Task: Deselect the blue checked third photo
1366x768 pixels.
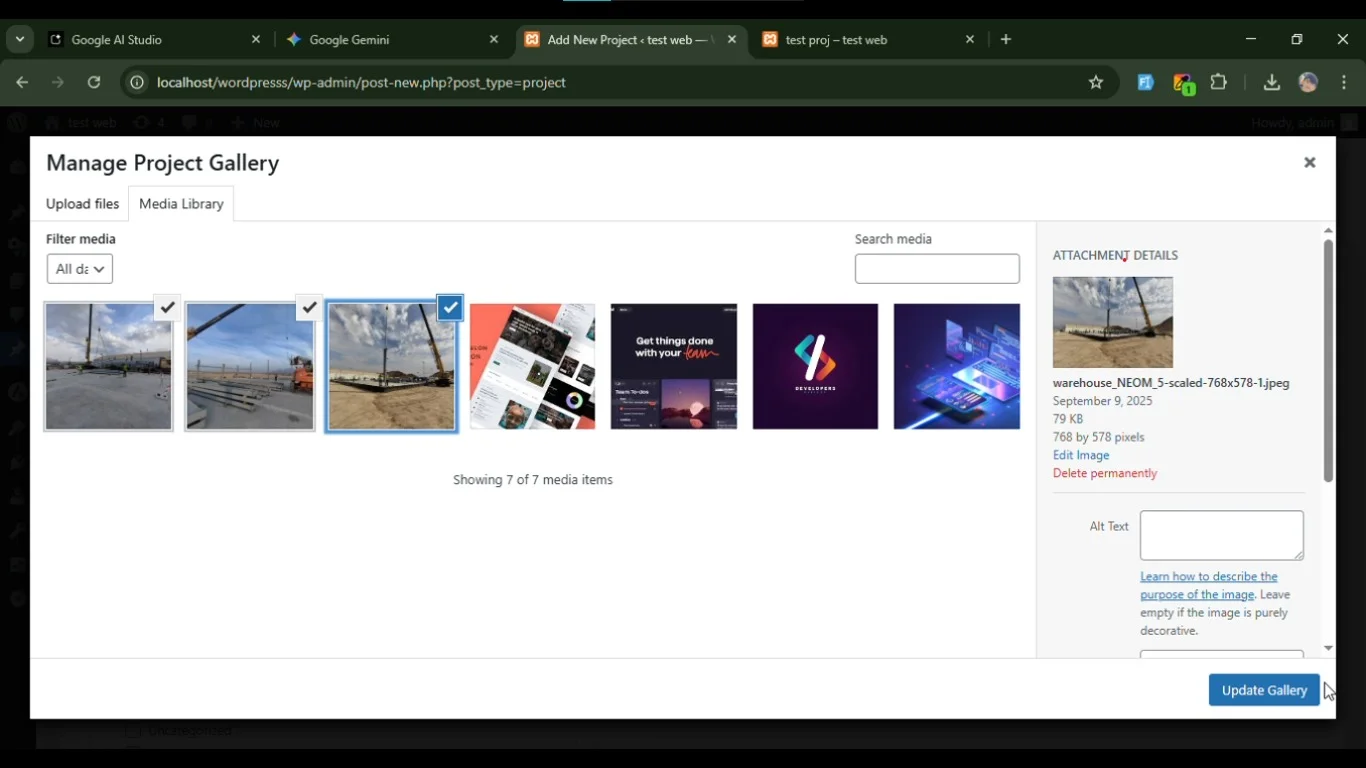Action: point(451,307)
